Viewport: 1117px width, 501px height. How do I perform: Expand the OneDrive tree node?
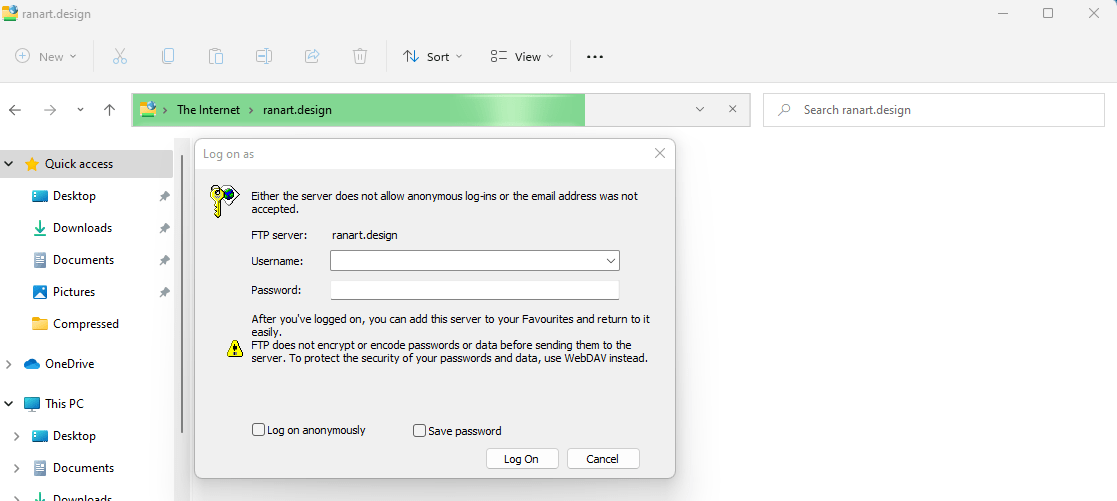(9, 364)
